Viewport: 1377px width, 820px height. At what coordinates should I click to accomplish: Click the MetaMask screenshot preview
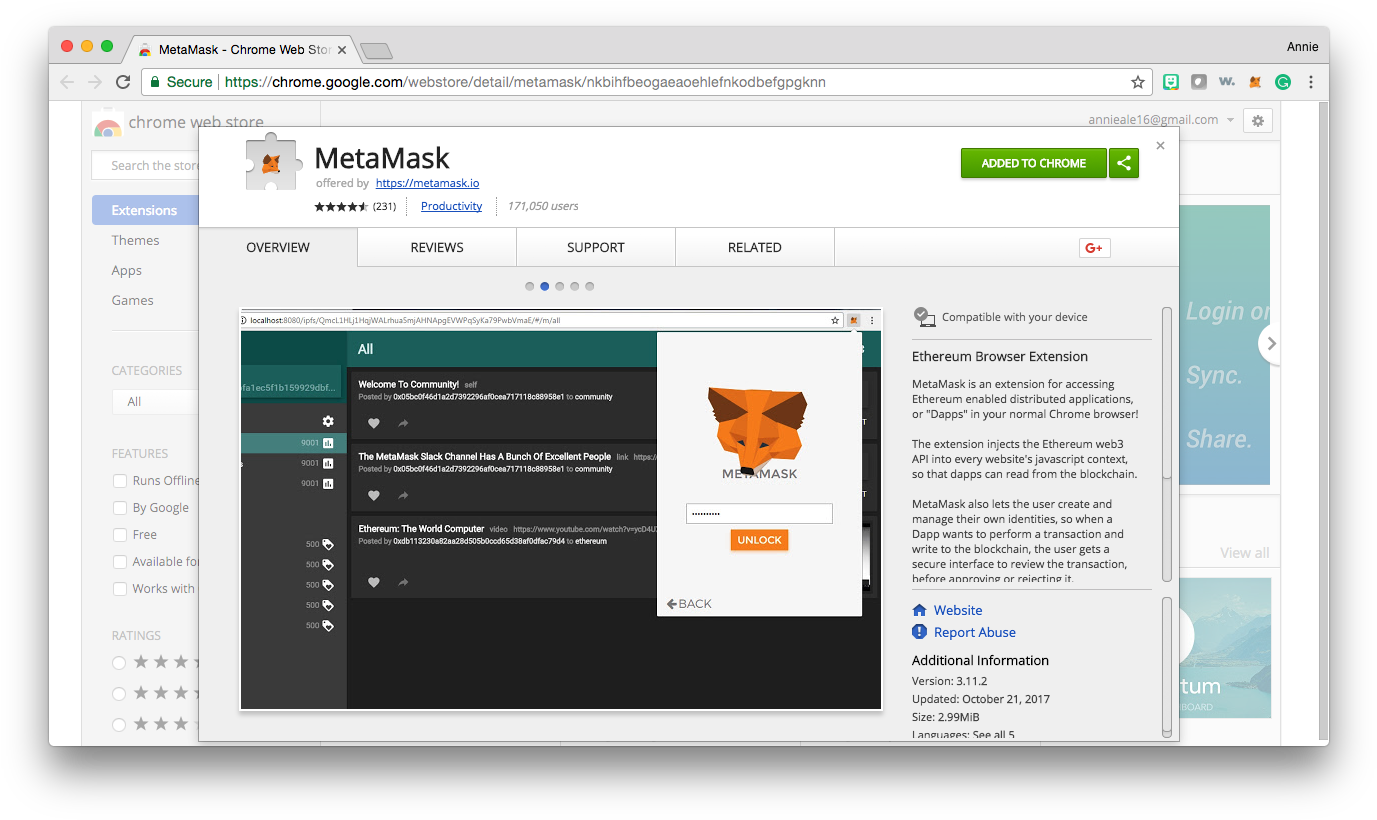coord(561,510)
